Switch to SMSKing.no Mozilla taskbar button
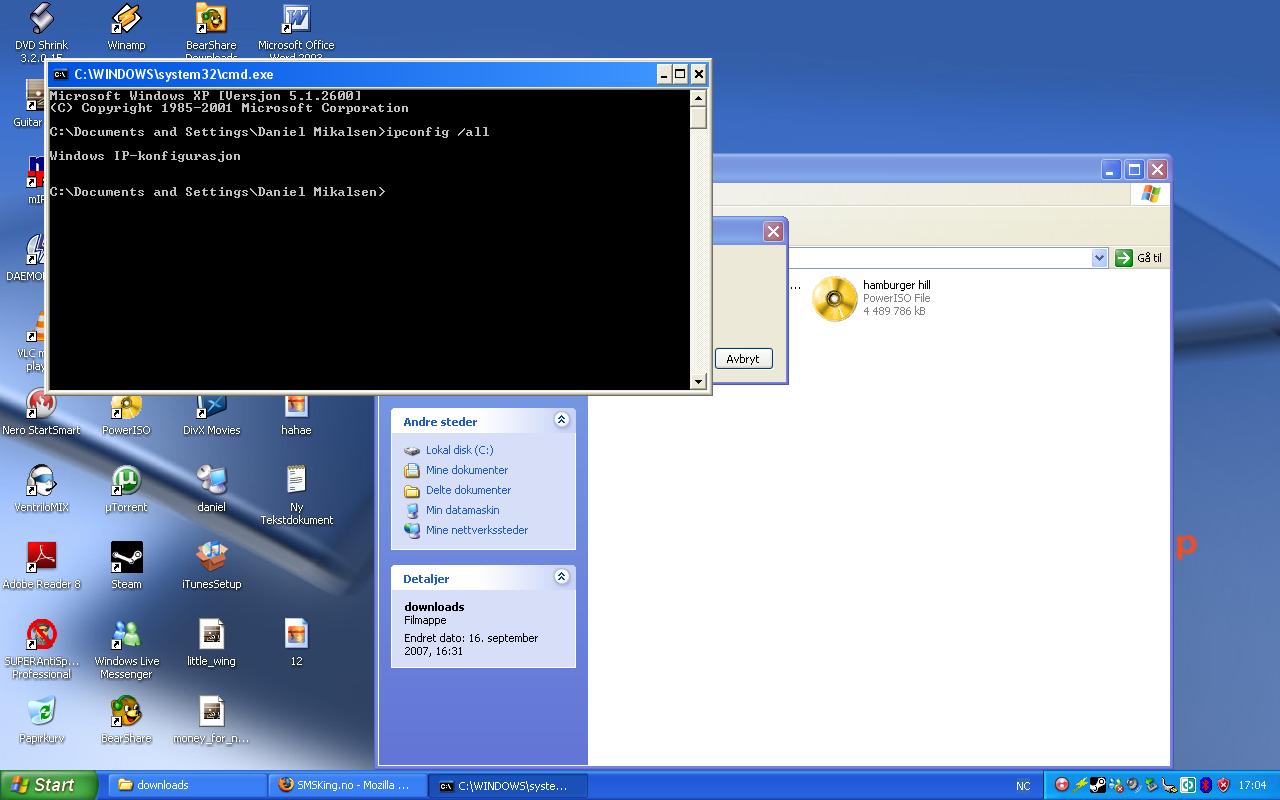1280x800 pixels. (x=348, y=786)
